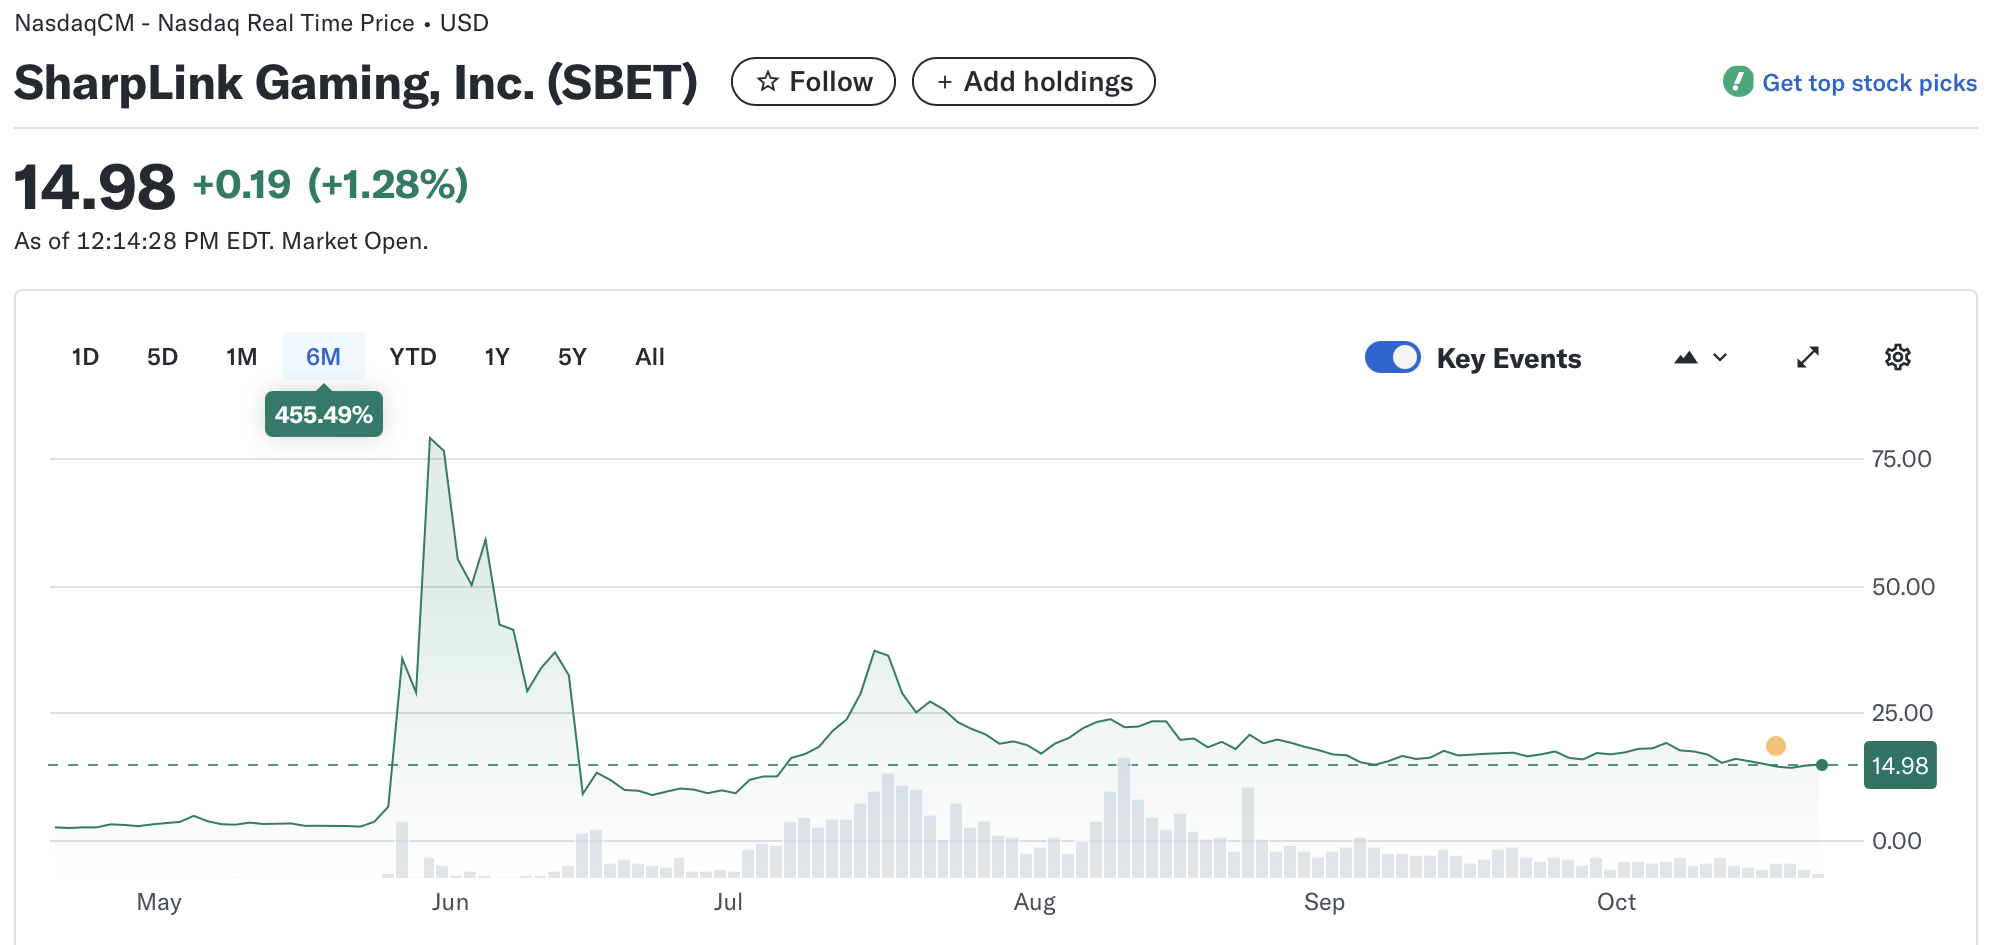The image size is (1990, 945).
Task: View the All time range
Action: [x=649, y=357]
